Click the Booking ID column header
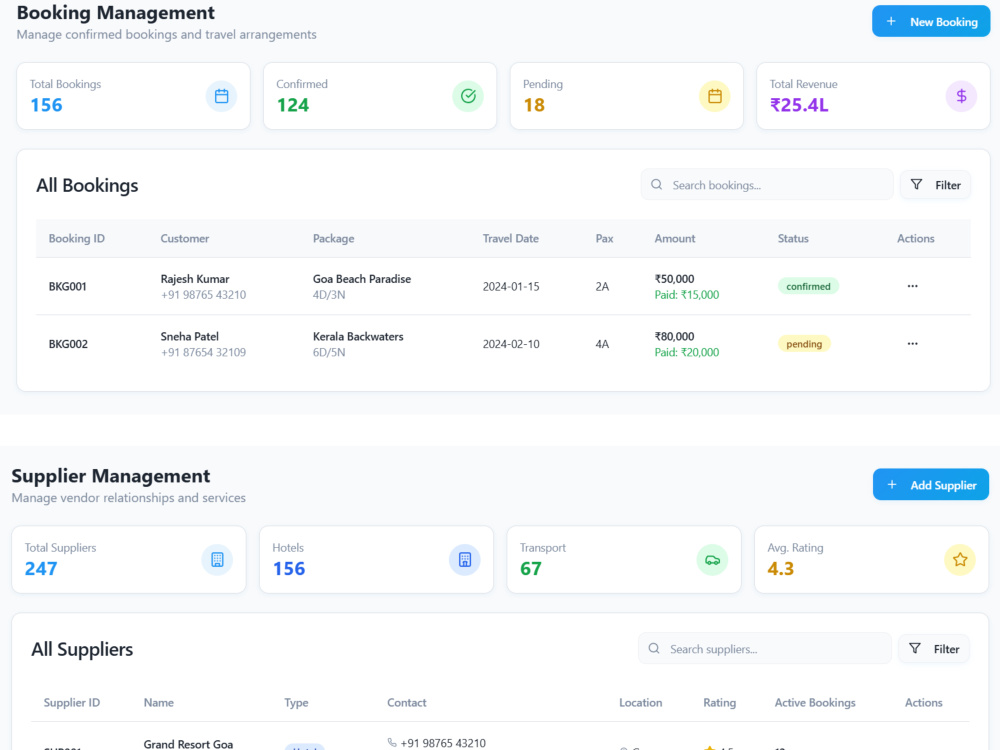The image size is (1000, 750). point(77,239)
